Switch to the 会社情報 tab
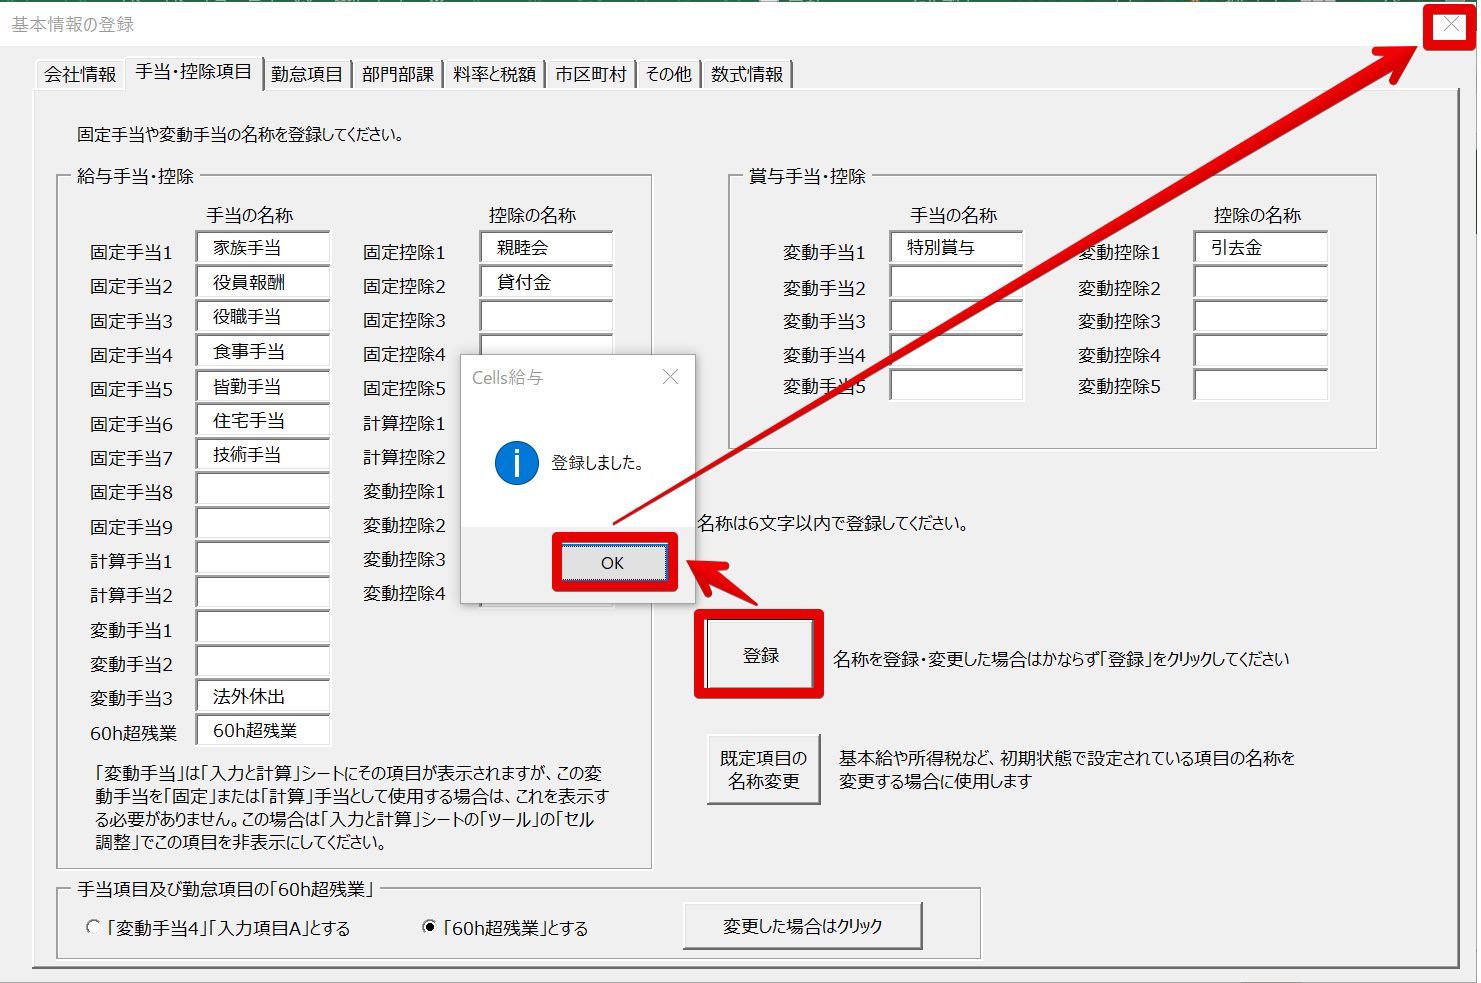1481x983 pixels. (80, 75)
